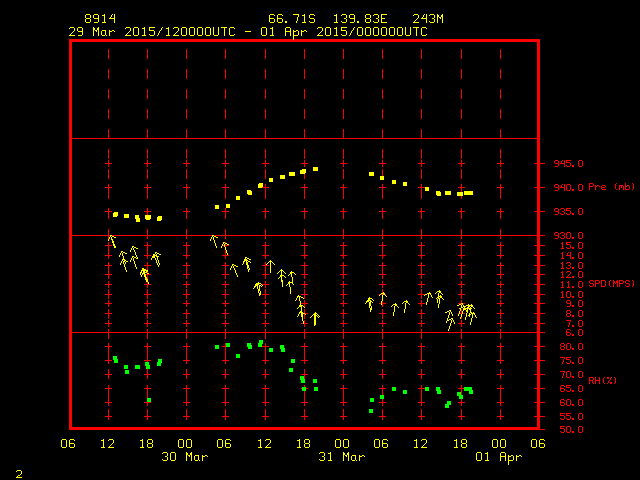Viewport: 640px width, 480px height.
Task: Click the rightmost green humidity data point
Action: click(470, 391)
